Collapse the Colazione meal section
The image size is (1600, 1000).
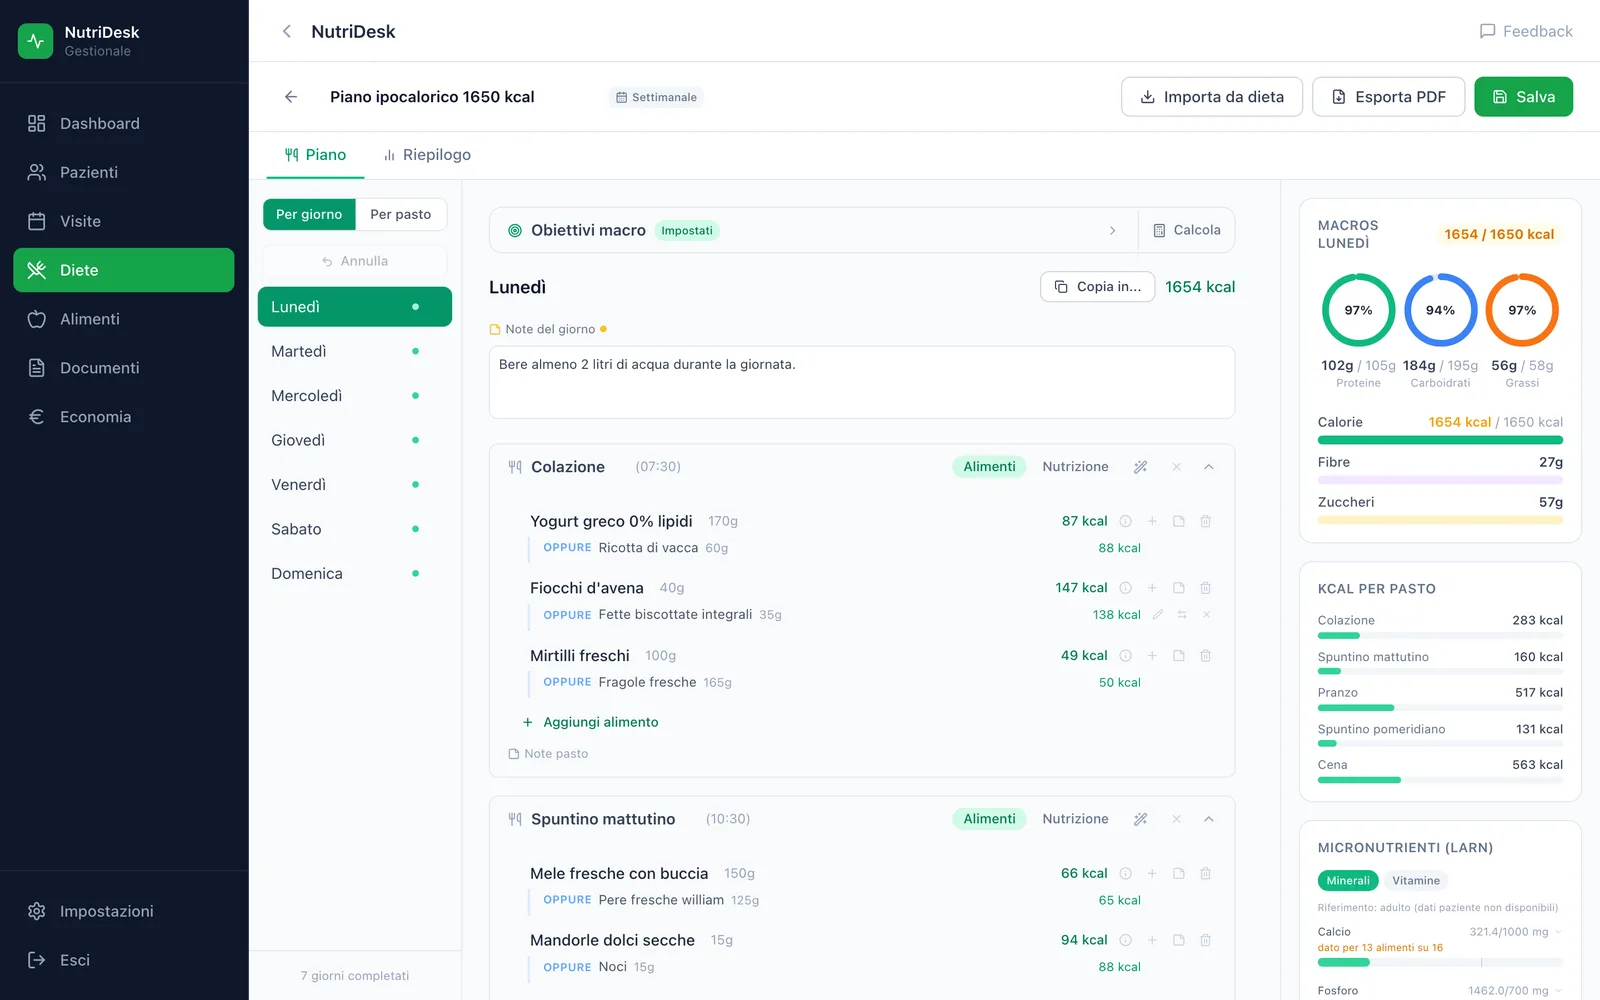click(1209, 467)
